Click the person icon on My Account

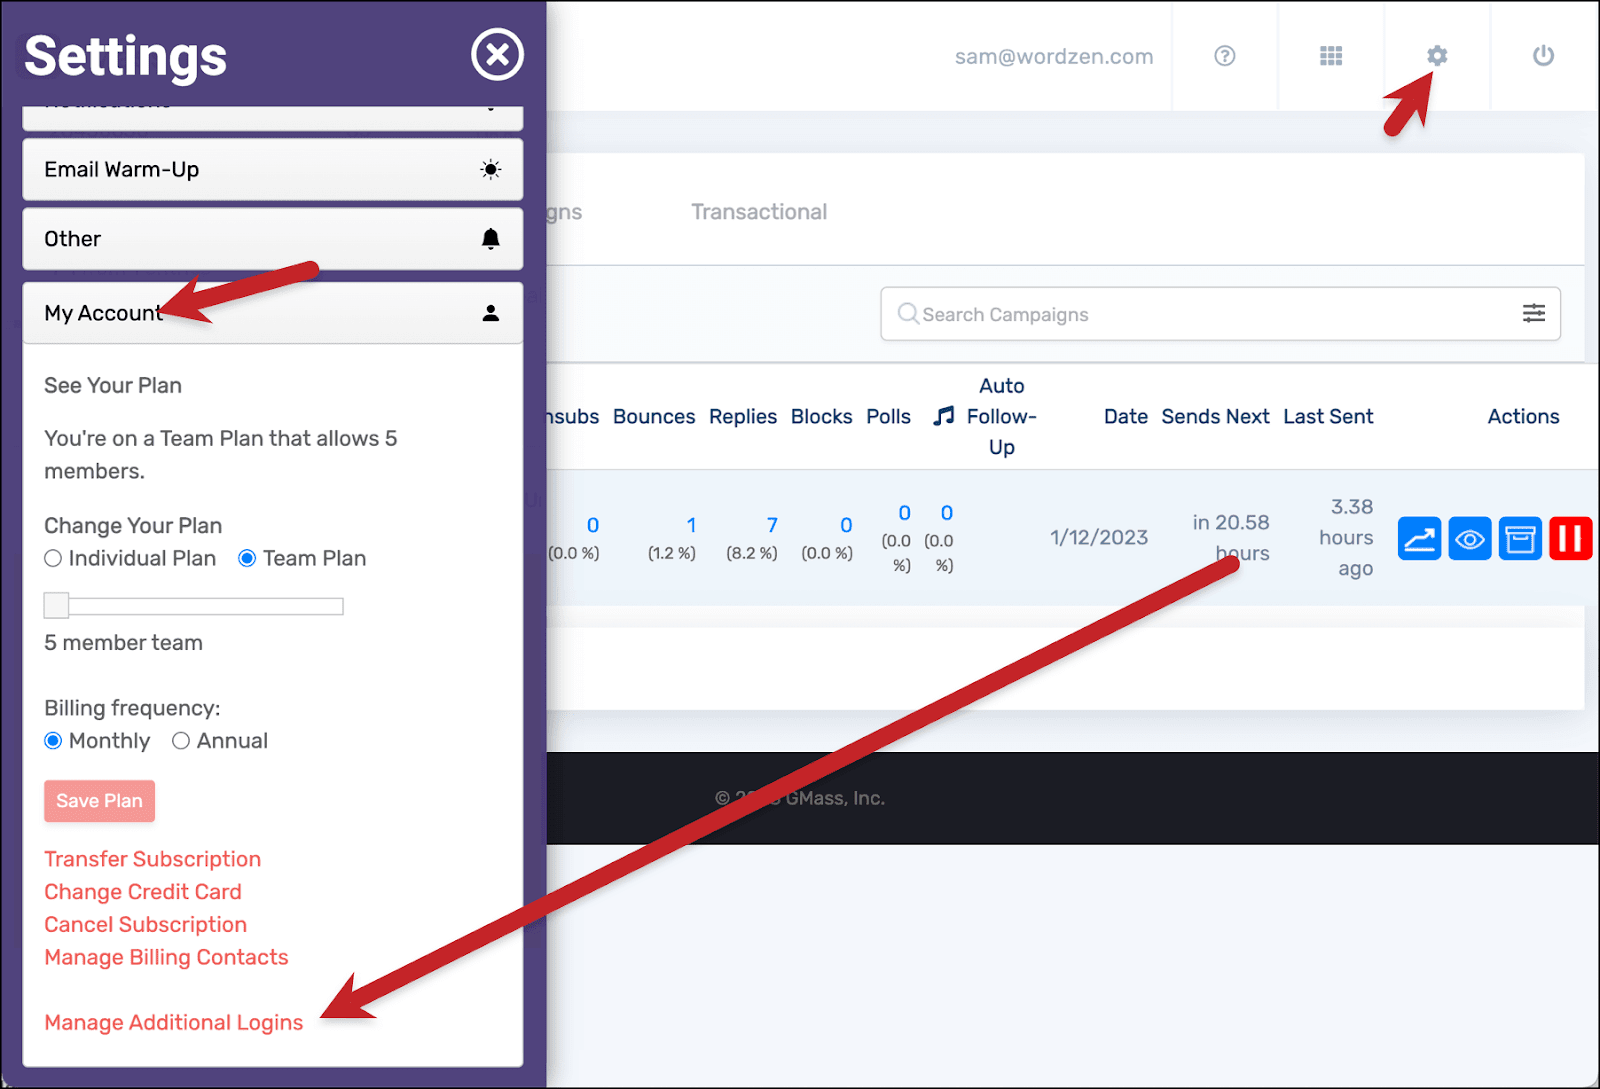[490, 313]
